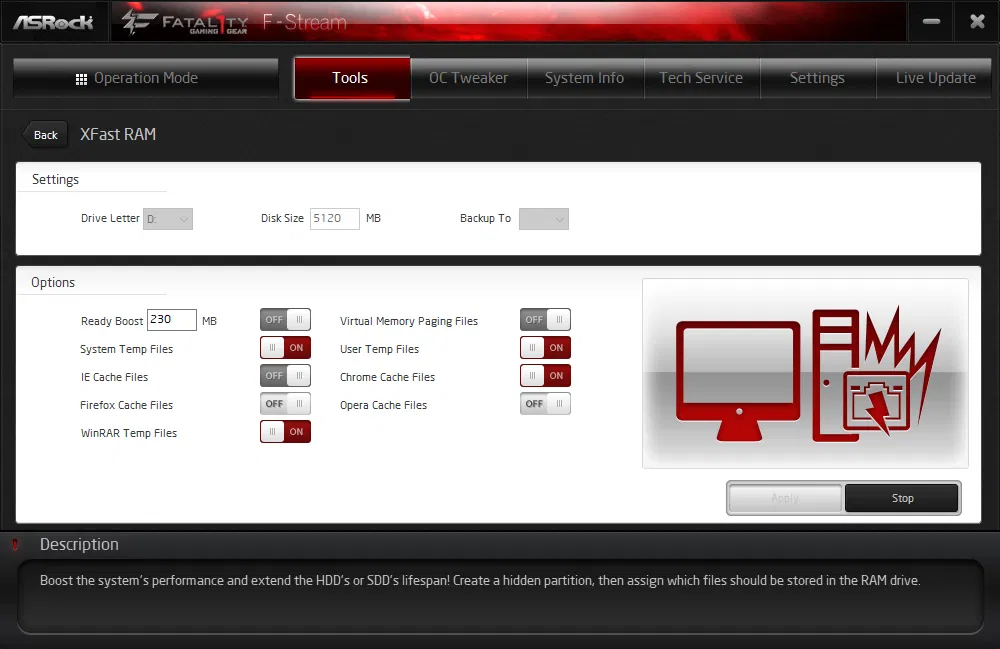Switch to the OC Tweaker tab
Viewport: 1000px width, 649px height.
(x=469, y=78)
